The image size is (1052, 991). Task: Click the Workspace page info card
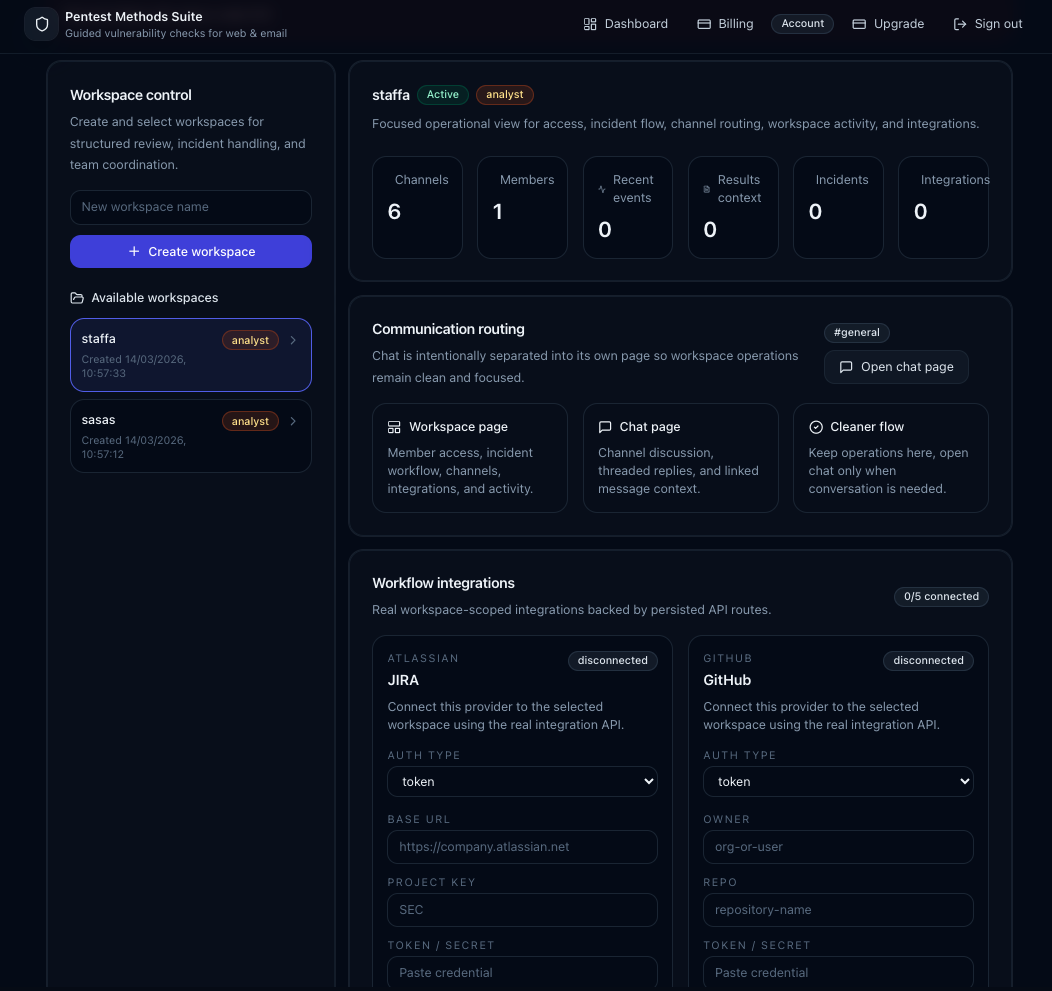470,458
